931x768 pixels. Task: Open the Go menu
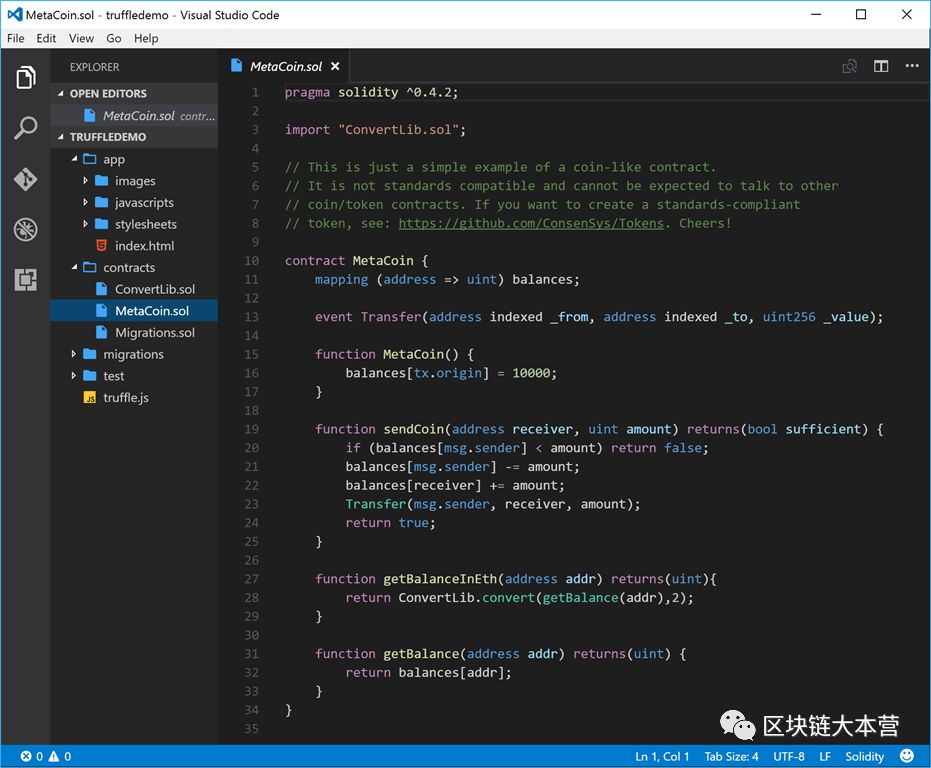[x=113, y=38]
